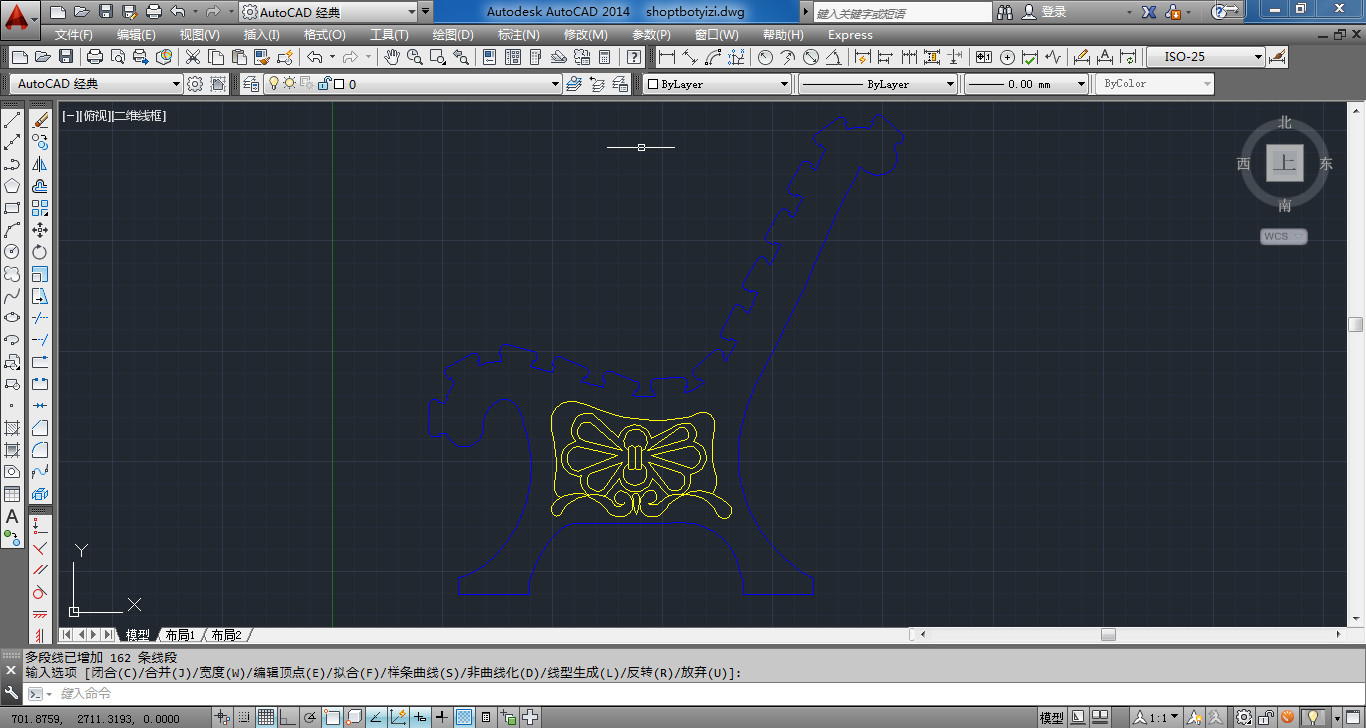Viewport: 1366px width, 728px height.
Task: Click the Pan (hand) tool icon
Action: tap(392, 57)
